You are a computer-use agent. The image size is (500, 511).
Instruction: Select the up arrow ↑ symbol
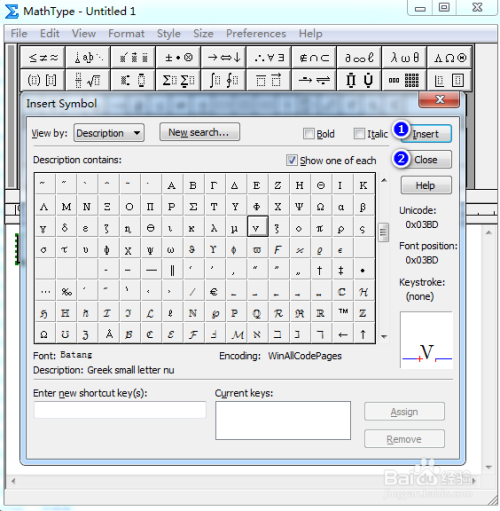[x=363, y=334]
